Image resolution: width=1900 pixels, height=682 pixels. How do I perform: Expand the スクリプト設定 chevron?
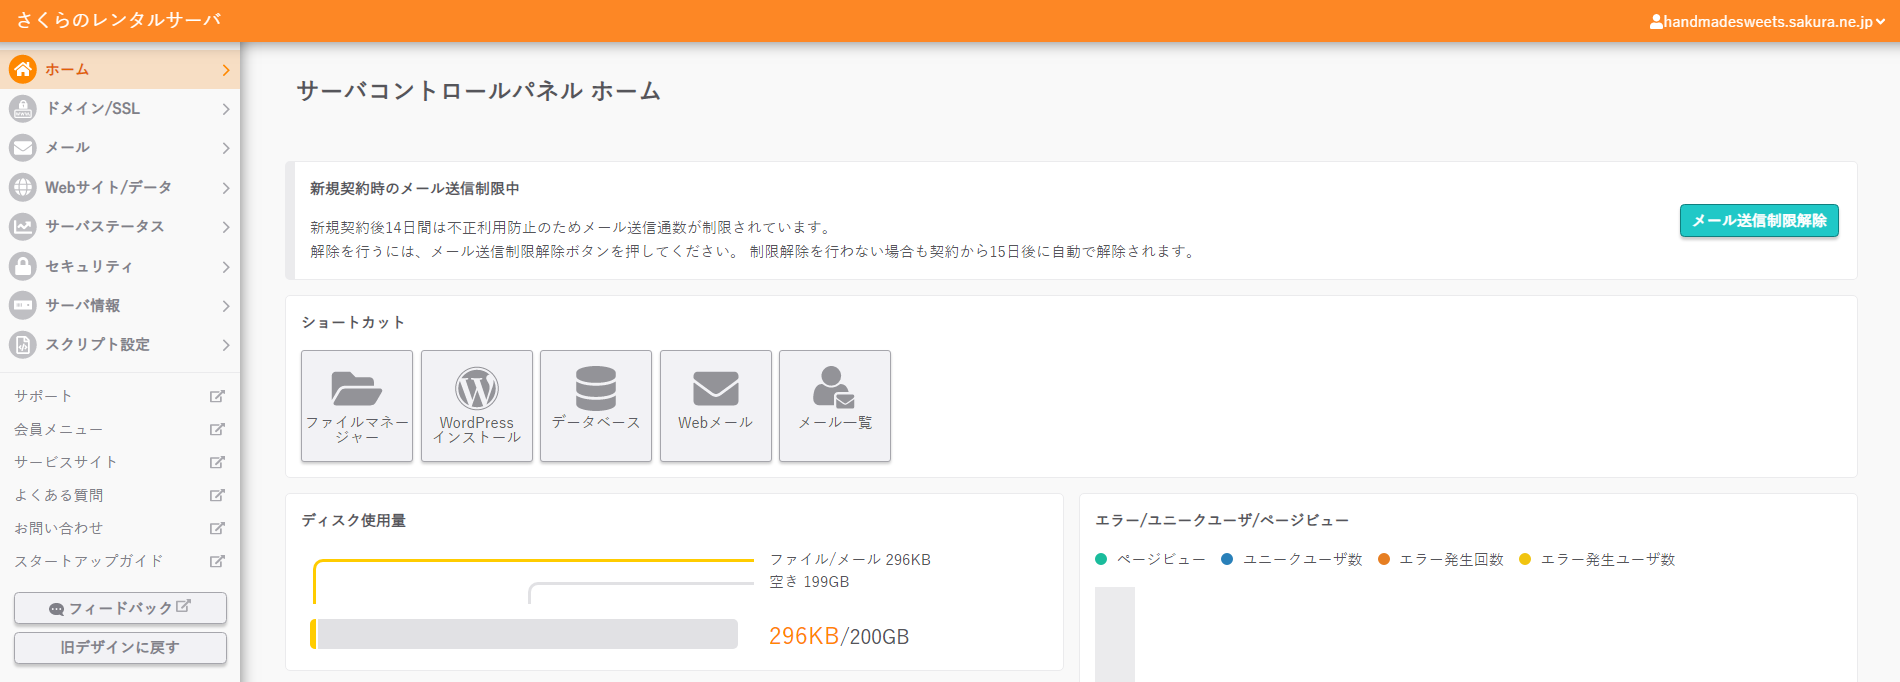coord(226,345)
